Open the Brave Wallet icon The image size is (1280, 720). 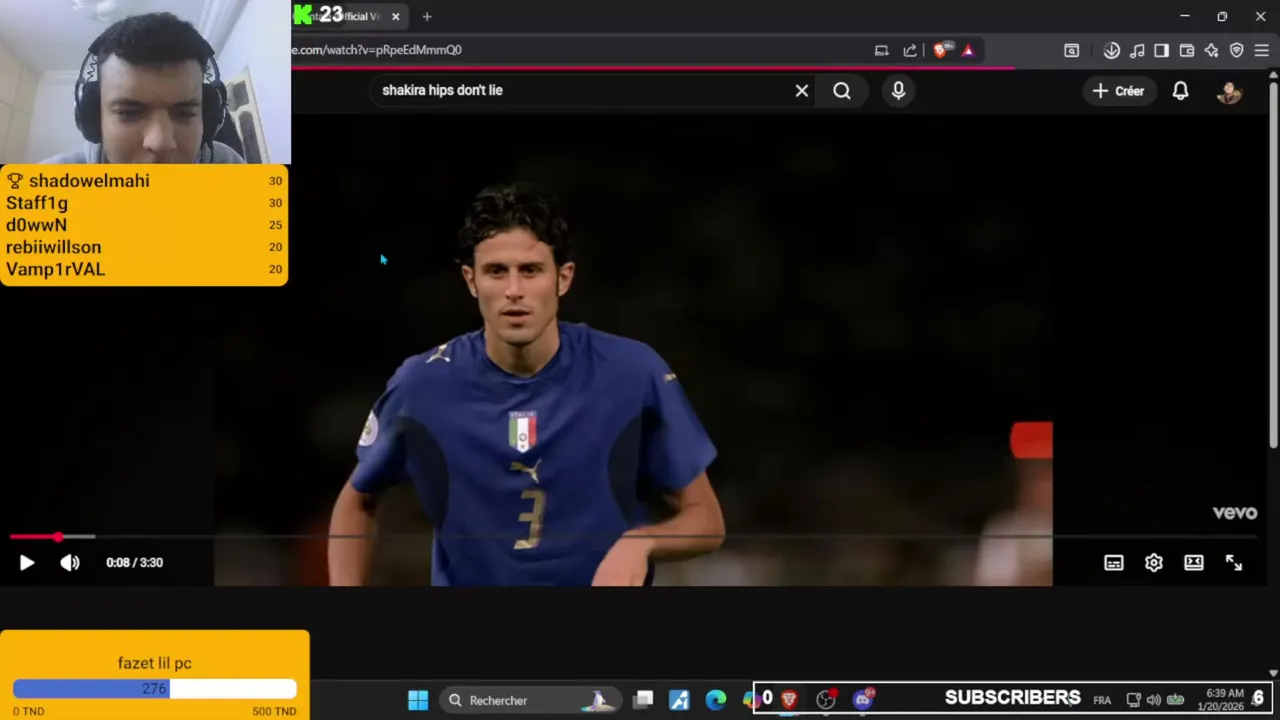tap(1187, 50)
